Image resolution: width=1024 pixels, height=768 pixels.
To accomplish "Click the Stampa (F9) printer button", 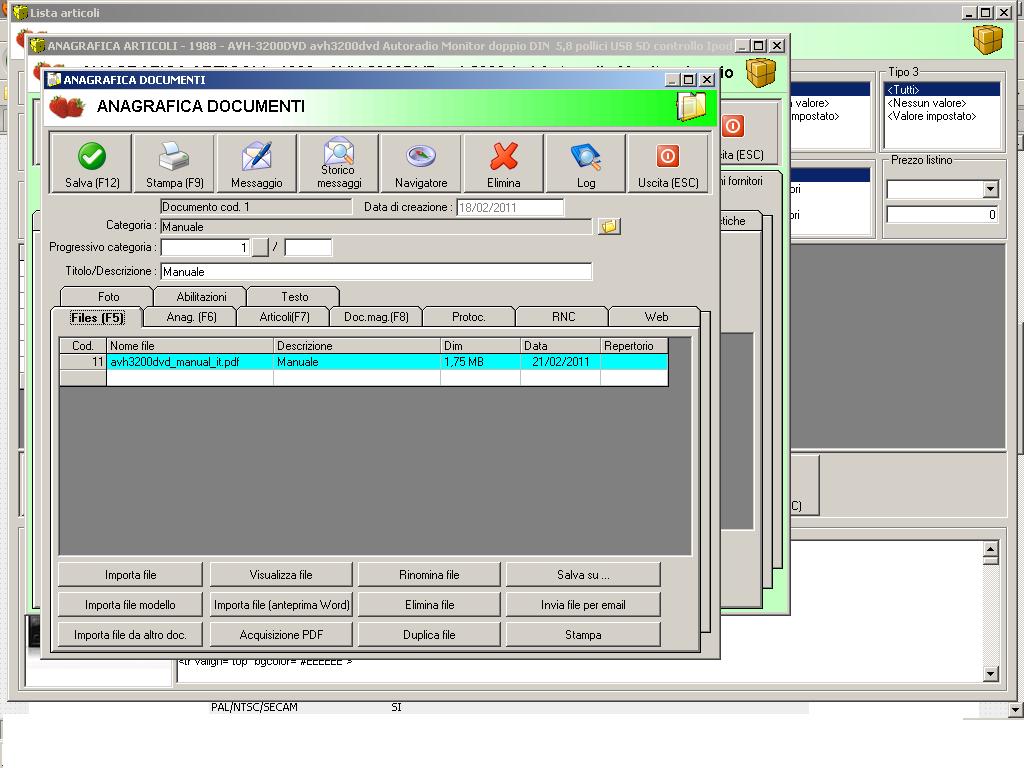I will [x=174, y=163].
